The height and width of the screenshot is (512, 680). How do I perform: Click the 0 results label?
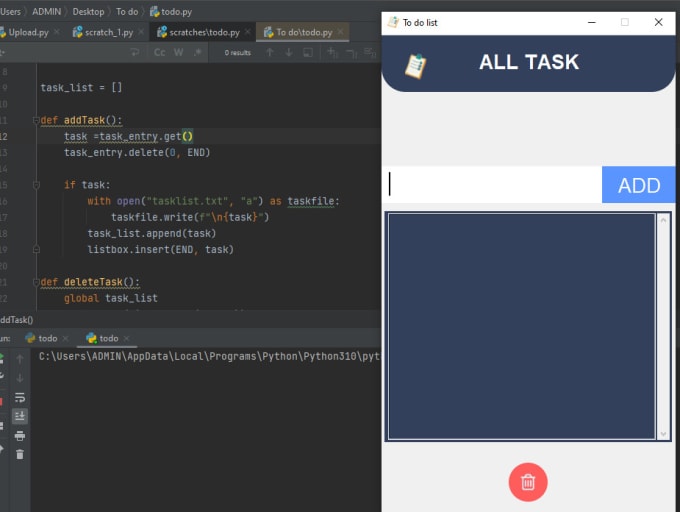tap(238, 53)
